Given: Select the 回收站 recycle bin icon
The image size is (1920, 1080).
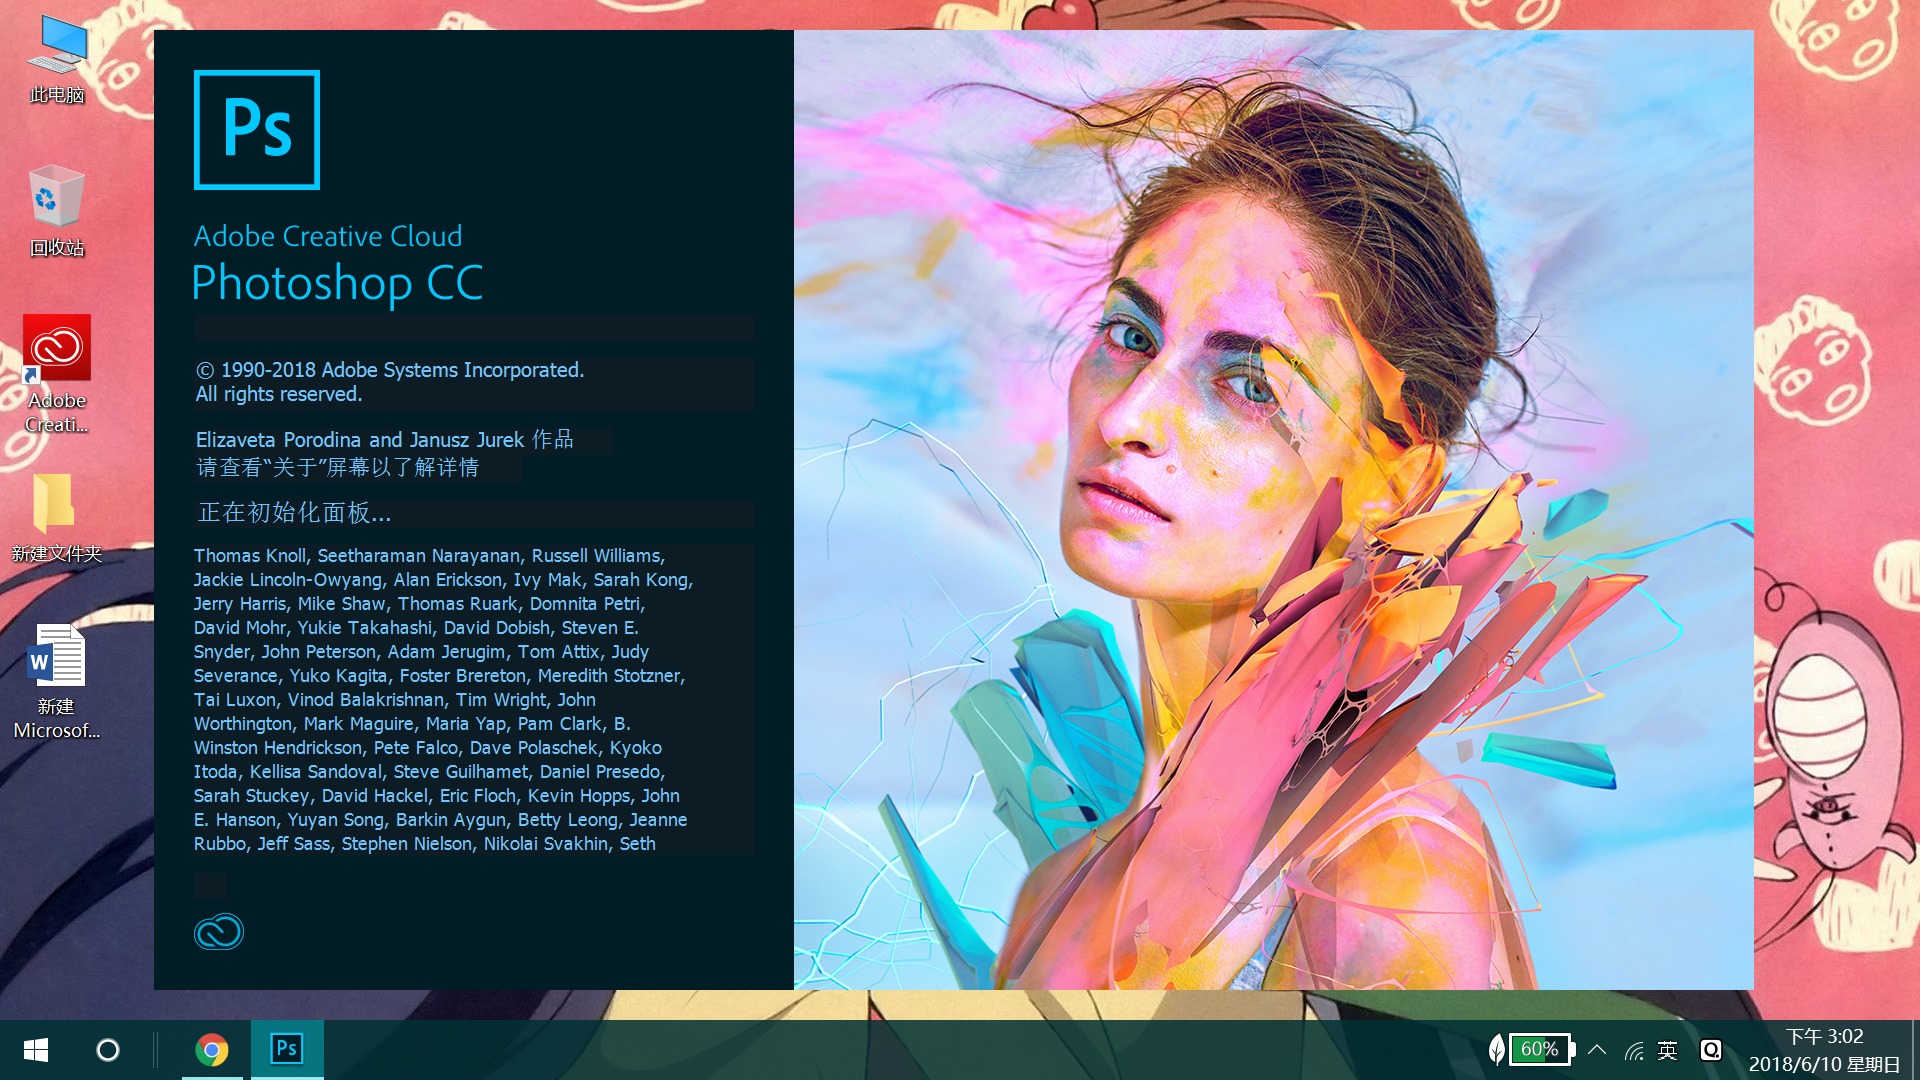Looking at the screenshot, I should point(57,211).
